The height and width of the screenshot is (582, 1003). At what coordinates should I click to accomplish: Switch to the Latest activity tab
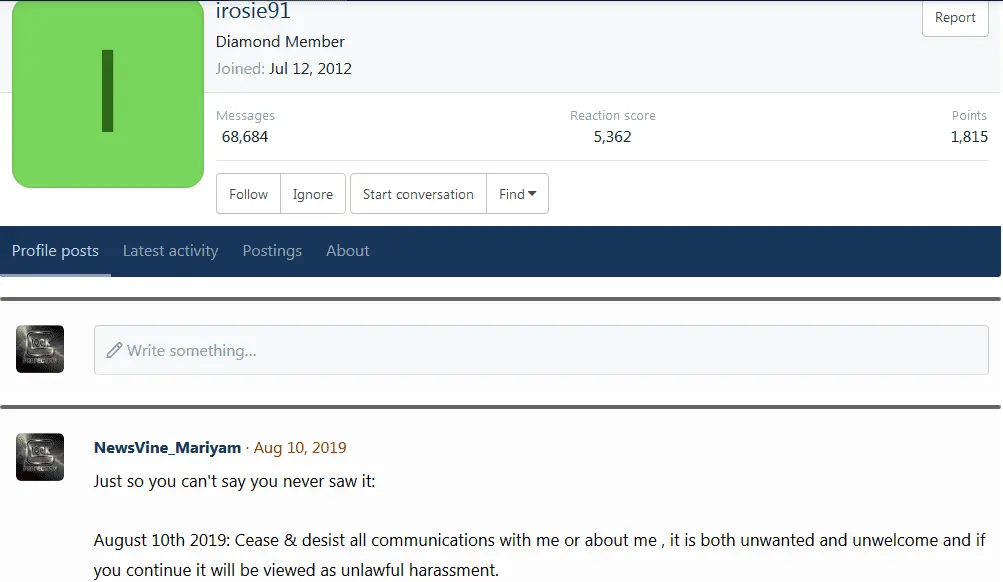170,251
